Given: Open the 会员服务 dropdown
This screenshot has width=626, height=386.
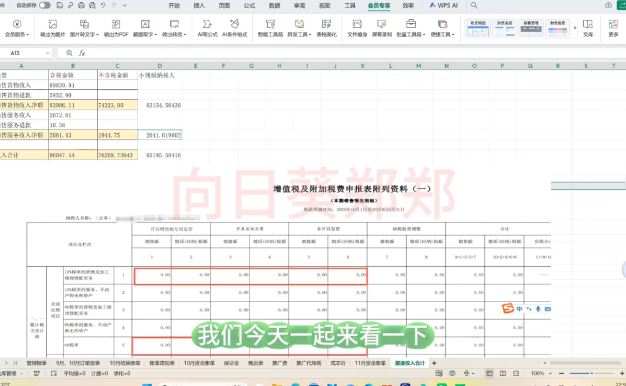Looking at the screenshot, I should [17, 28].
